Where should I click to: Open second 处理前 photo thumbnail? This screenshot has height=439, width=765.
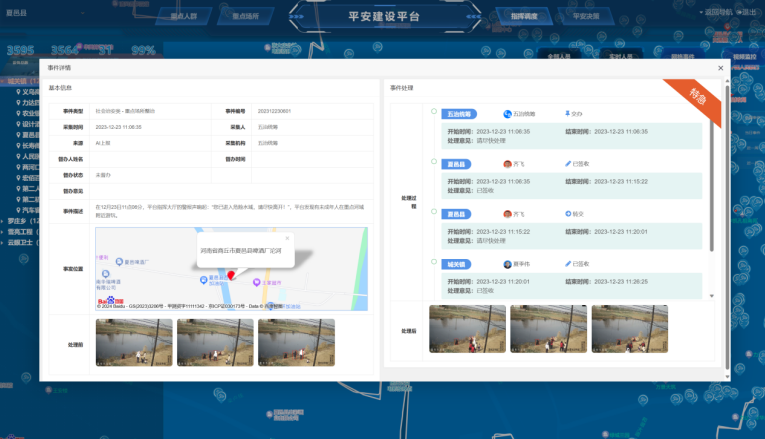pyautogui.click(x=215, y=342)
